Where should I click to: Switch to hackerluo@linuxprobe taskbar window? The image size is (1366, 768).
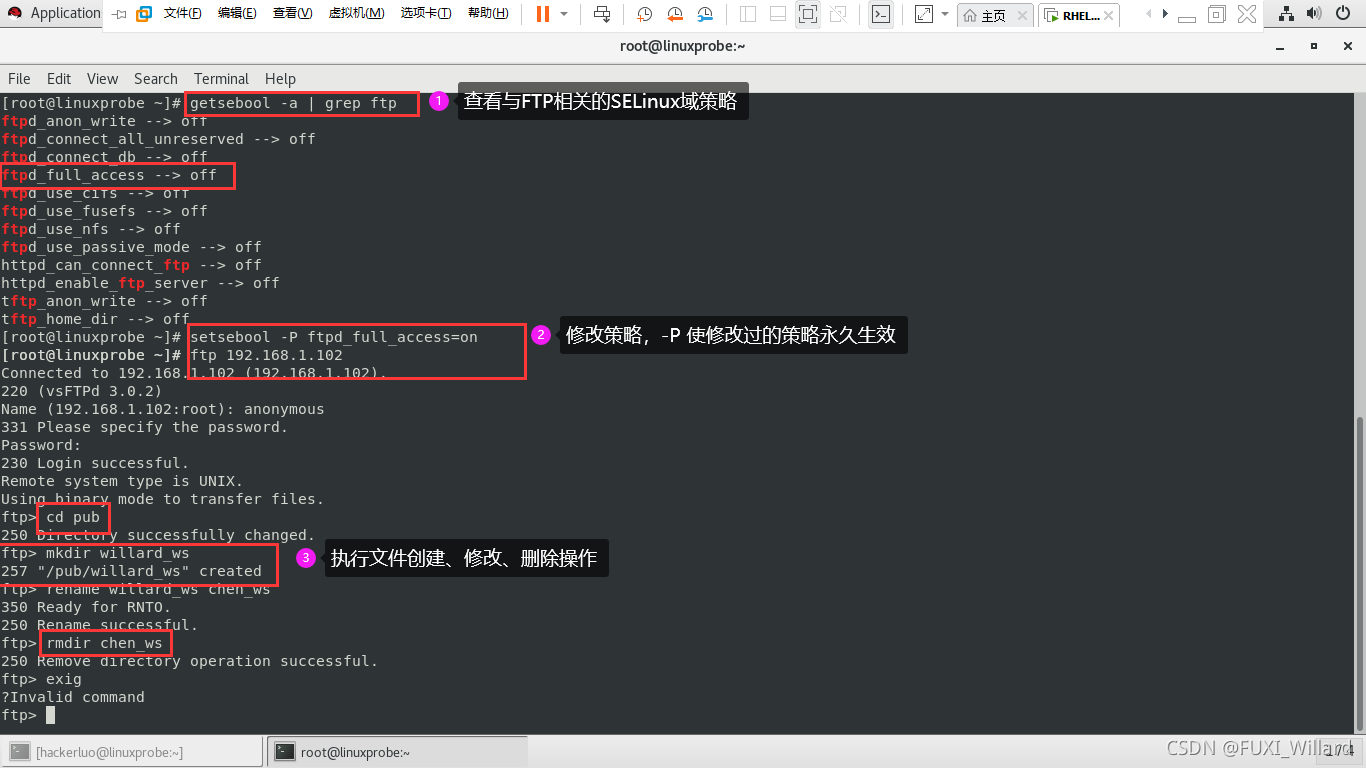click(x=134, y=752)
